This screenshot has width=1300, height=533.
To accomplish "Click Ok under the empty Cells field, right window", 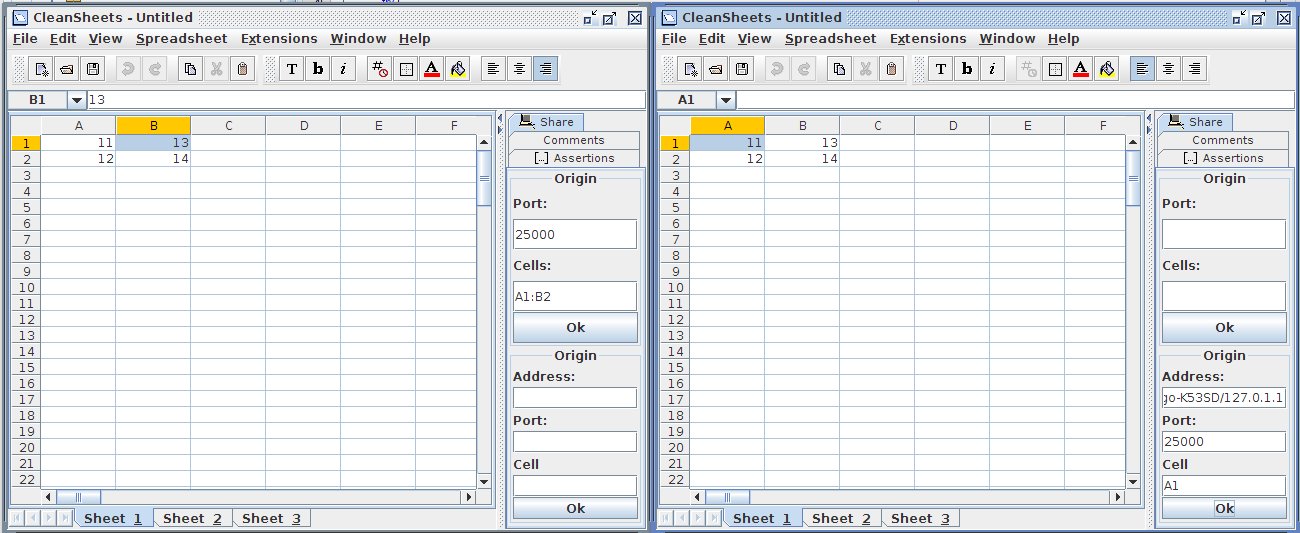I will pyautogui.click(x=1224, y=327).
